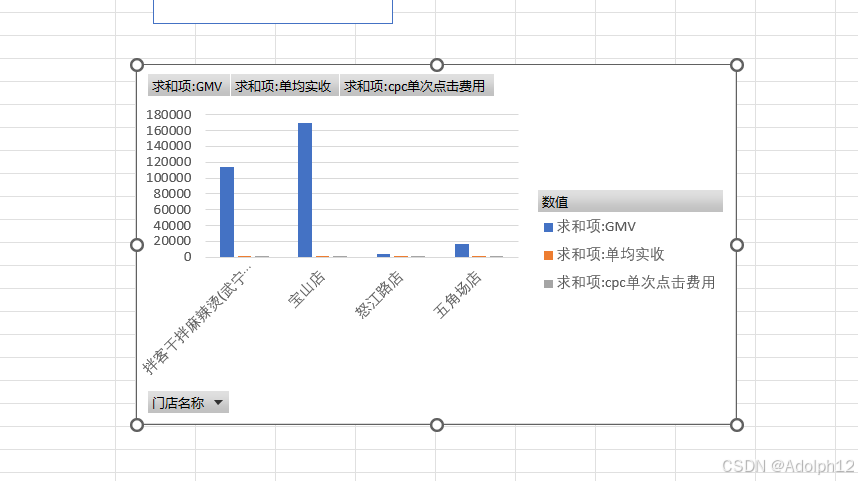Viewport: 858px width, 481px height.
Task: Click the top-left chart resize handle
Action: pyautogui.click(x=137, y=65)
